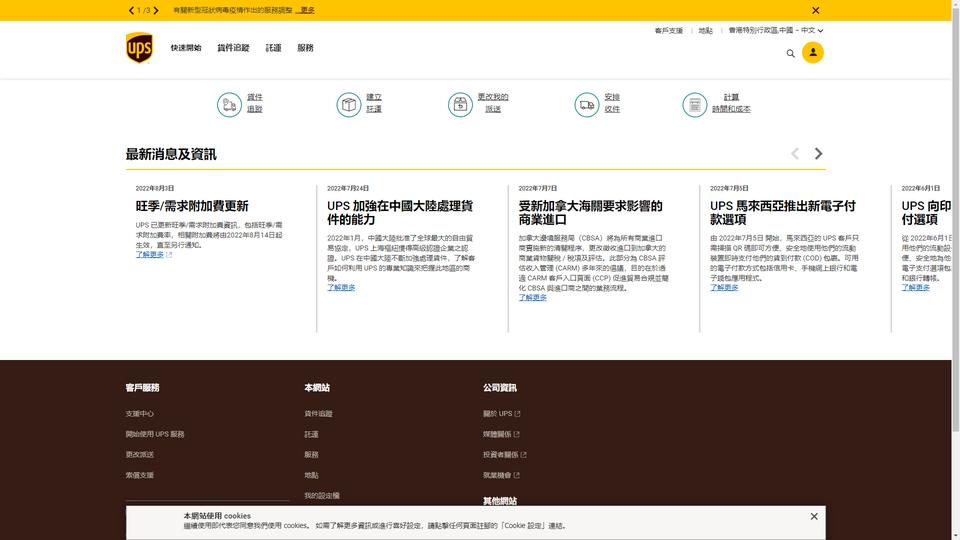Click the date 2022年7月24日
Viewport: 960px width, 540px height.
(348, 188)
